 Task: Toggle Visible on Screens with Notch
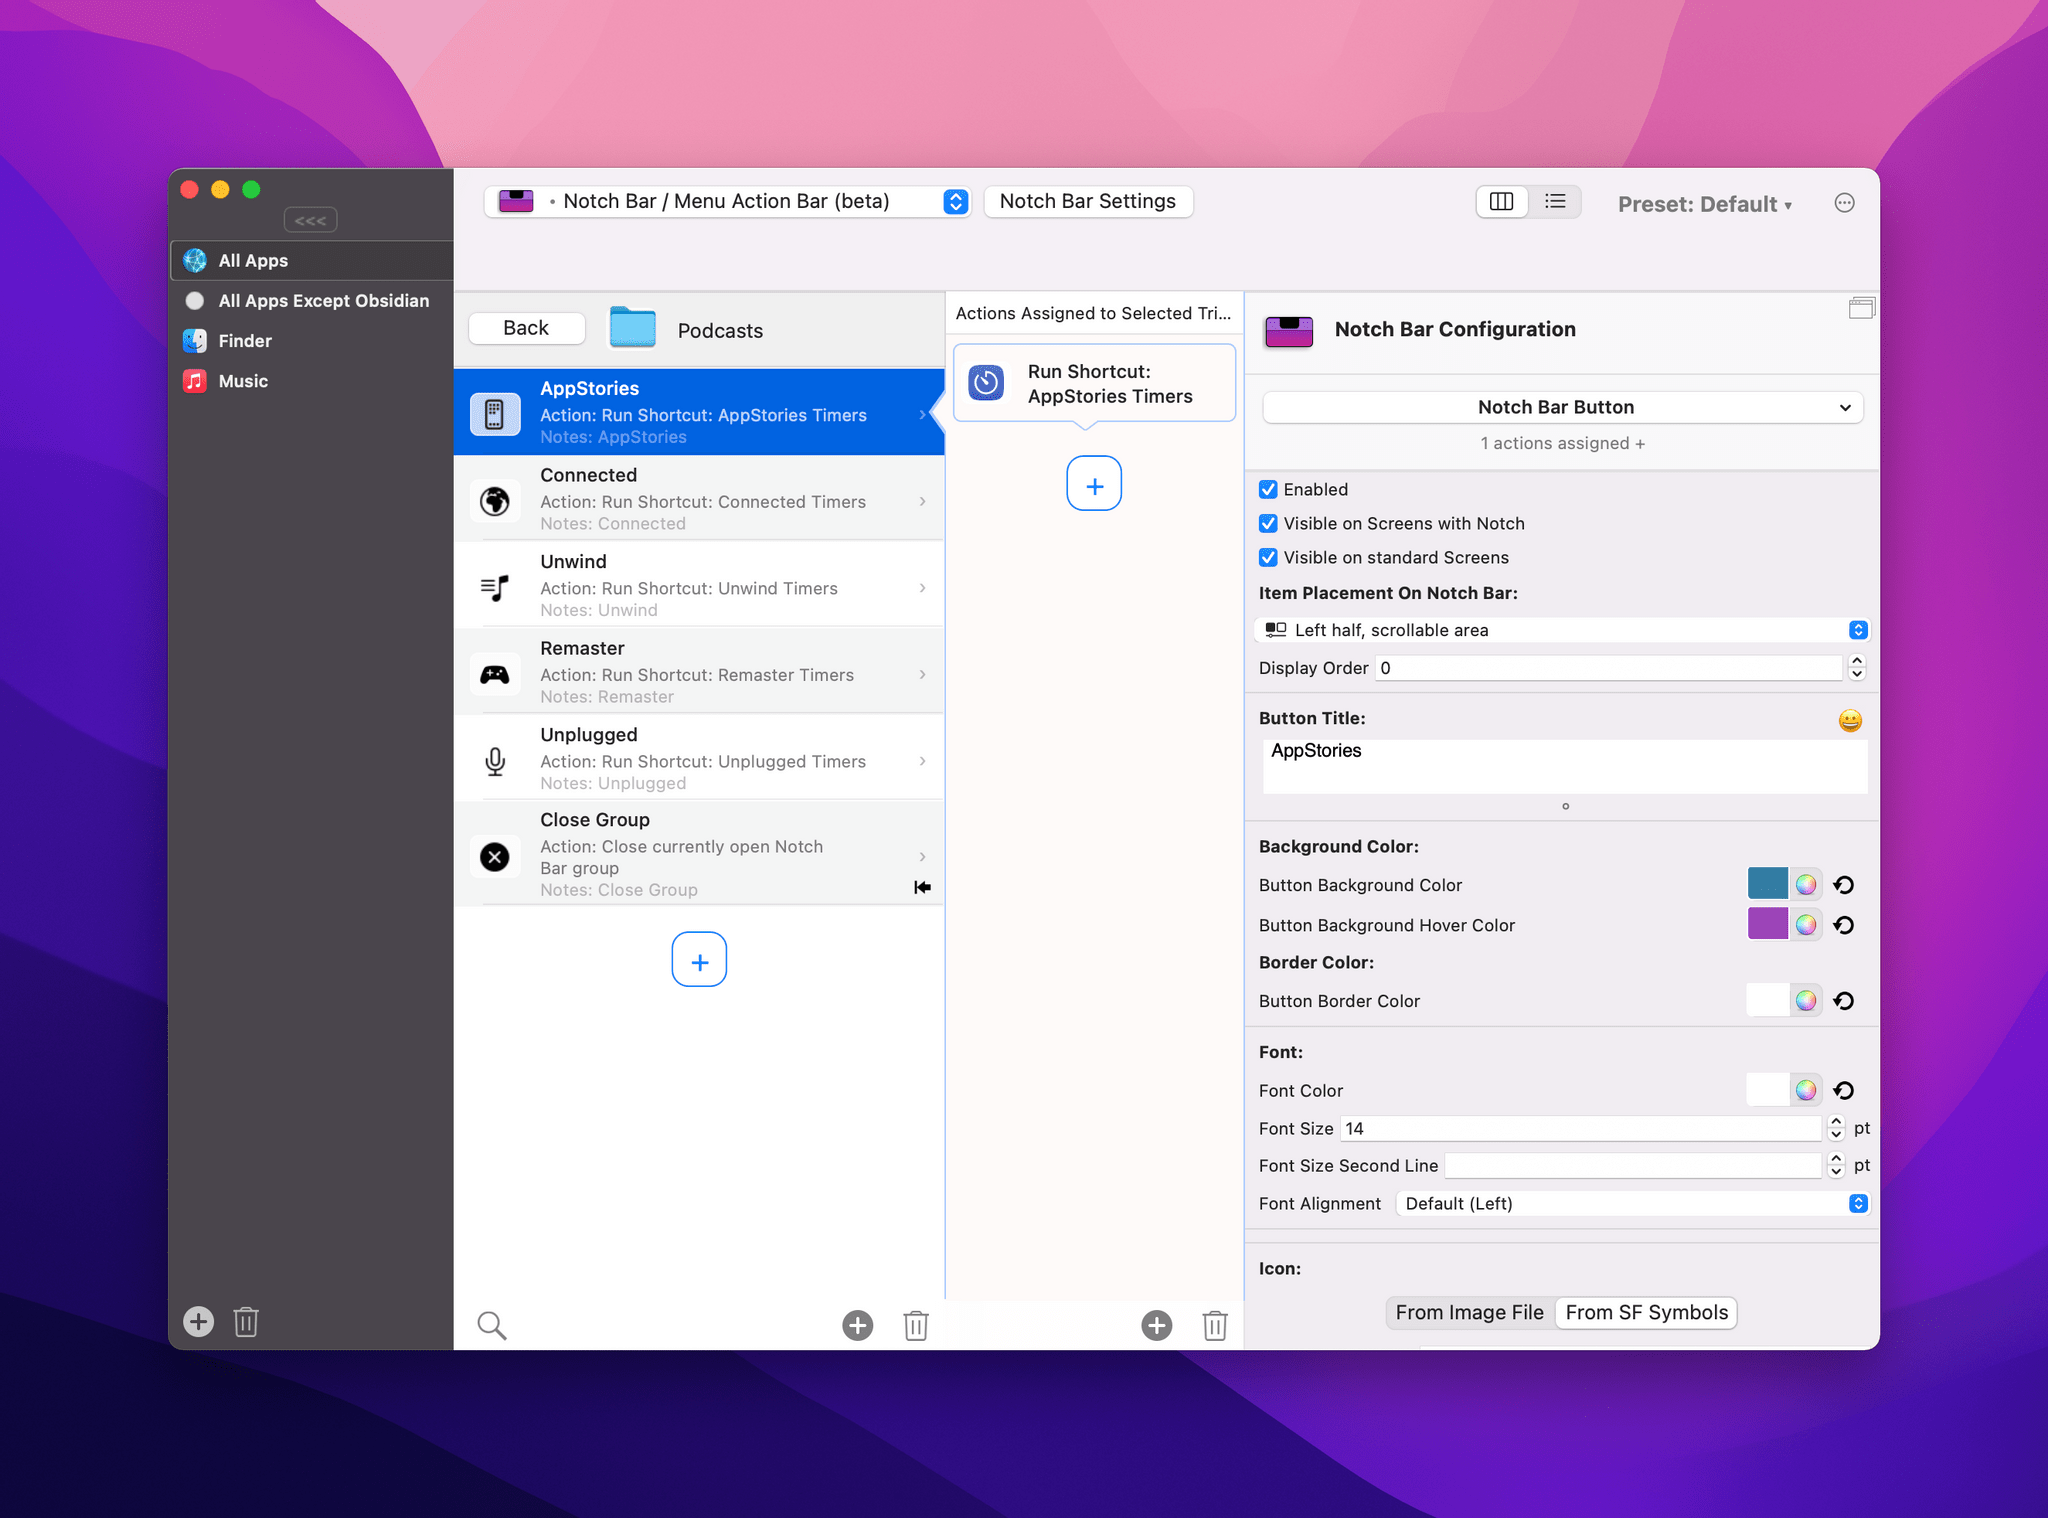pos(1268,523)
